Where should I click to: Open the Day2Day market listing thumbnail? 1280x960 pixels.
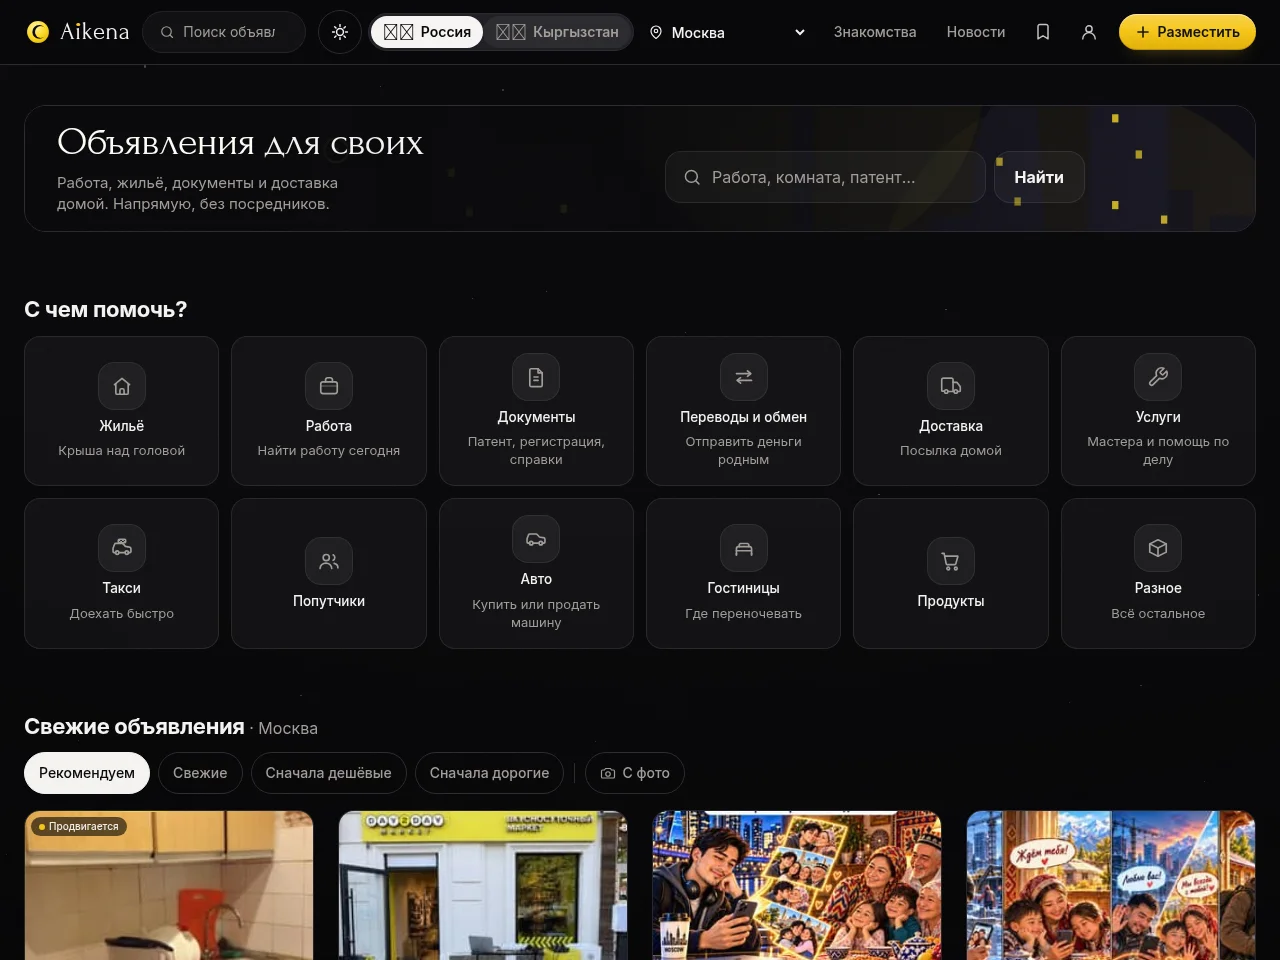[483, 886]
